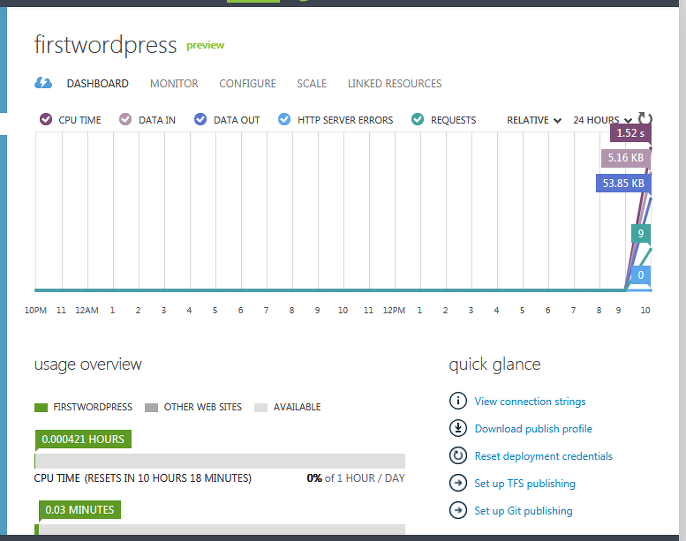This screenshot has width=686, height=541.
Task: Switch to the CONFIGURE tab
Action: click(248, 84)
